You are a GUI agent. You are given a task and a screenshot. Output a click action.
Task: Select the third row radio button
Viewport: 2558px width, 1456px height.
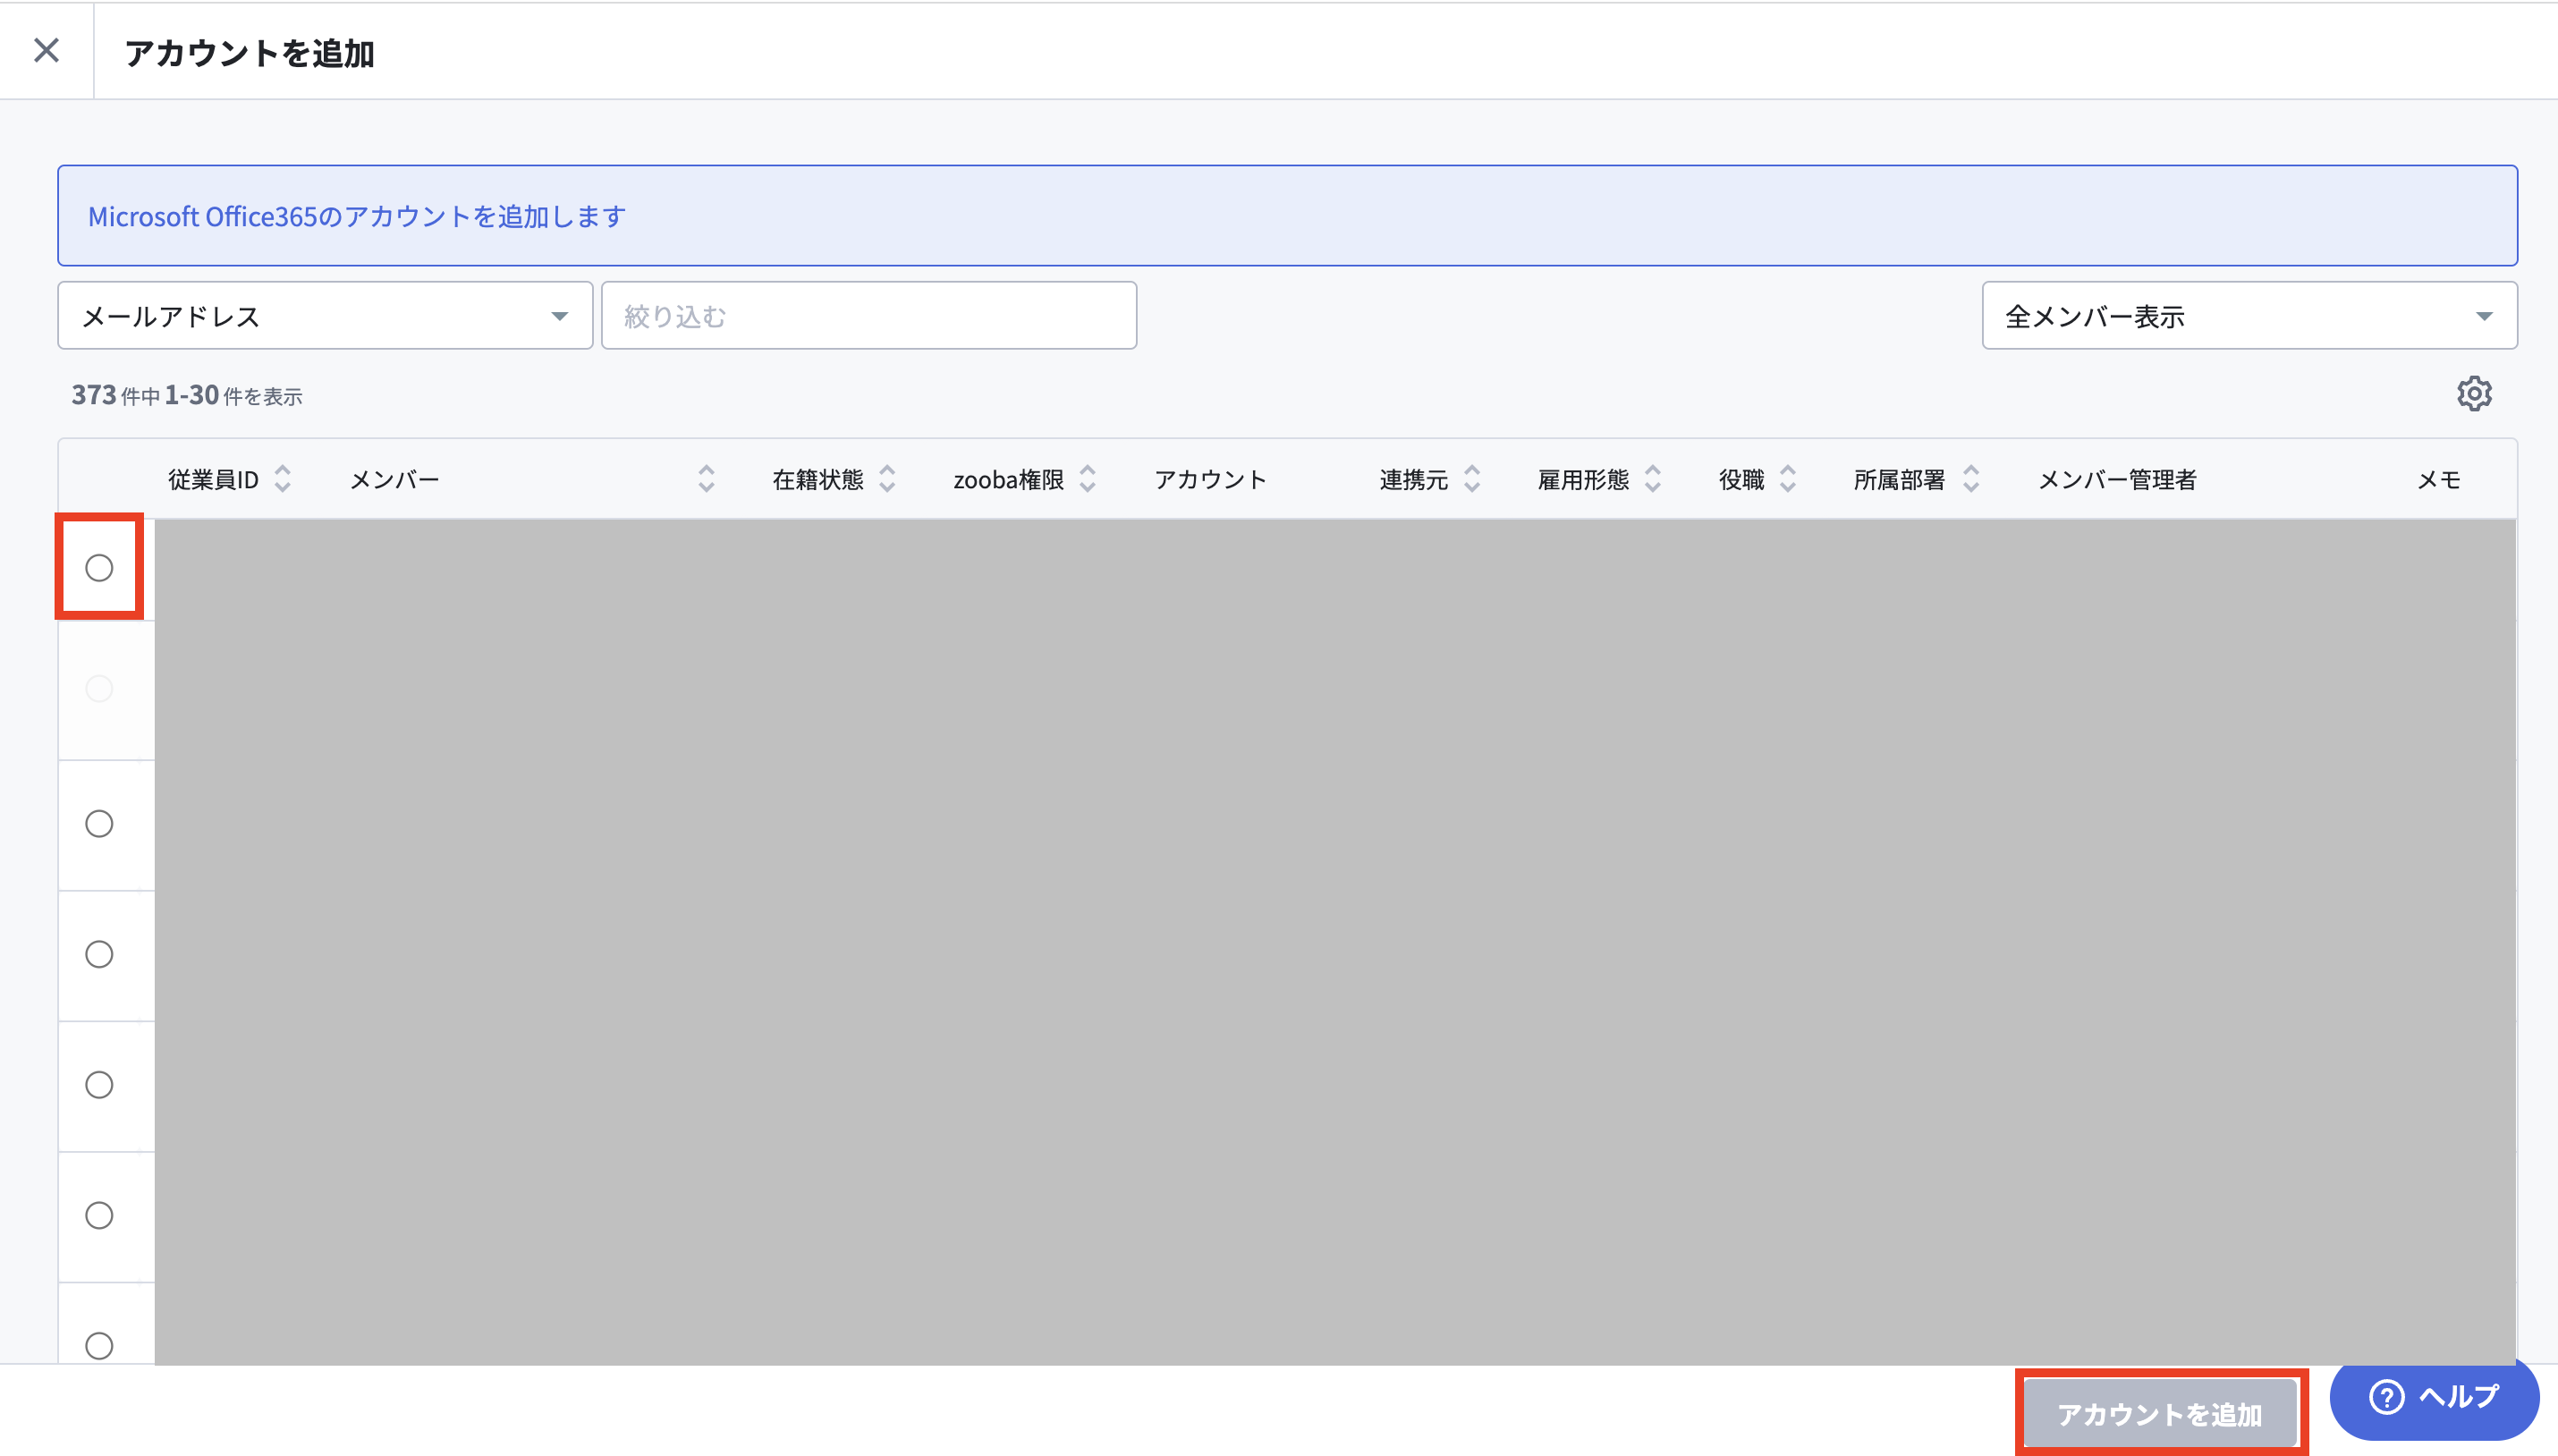(99, 824)
